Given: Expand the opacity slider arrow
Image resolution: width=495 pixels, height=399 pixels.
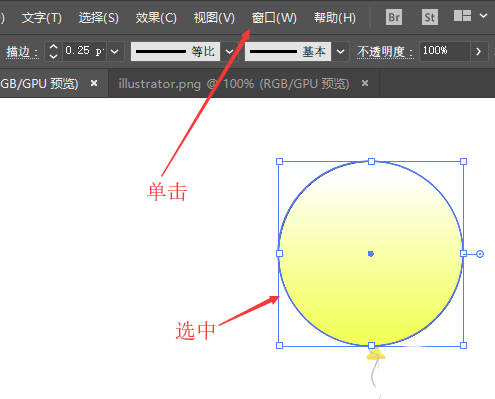Looking at the screenshot, I should click(x=479, y=51).
